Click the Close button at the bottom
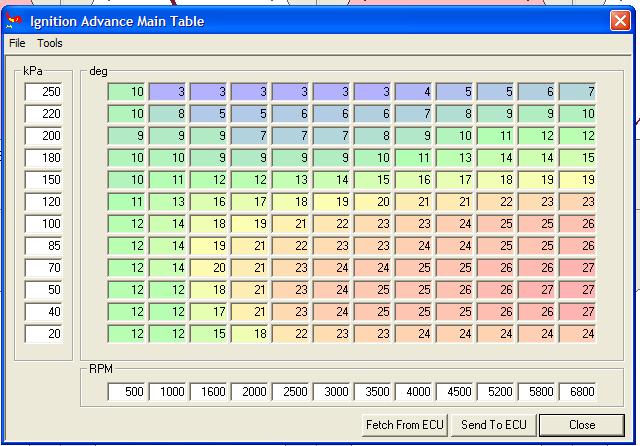Image resolution: width=640 pixels, height=446 pixels. pos(582,425)
